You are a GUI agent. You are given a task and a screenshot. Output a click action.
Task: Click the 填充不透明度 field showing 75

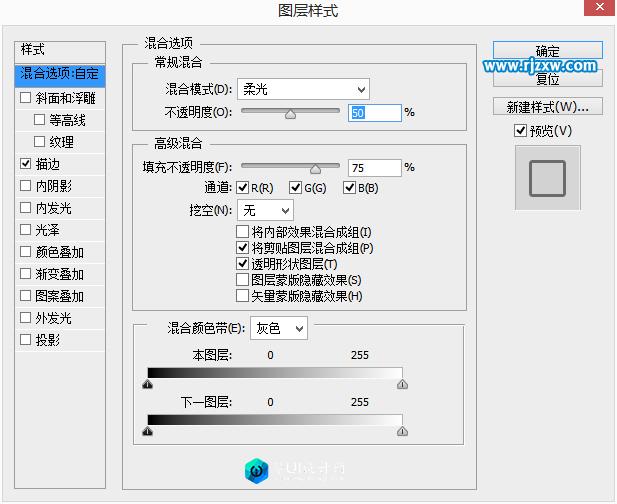pyautogui.click(x=375, y=168)
